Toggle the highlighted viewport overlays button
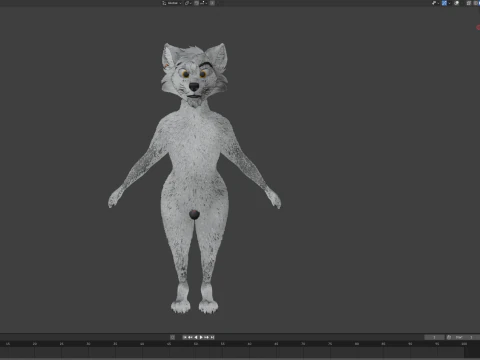This screenshot has height=360, width=480. tap(444, 3)
